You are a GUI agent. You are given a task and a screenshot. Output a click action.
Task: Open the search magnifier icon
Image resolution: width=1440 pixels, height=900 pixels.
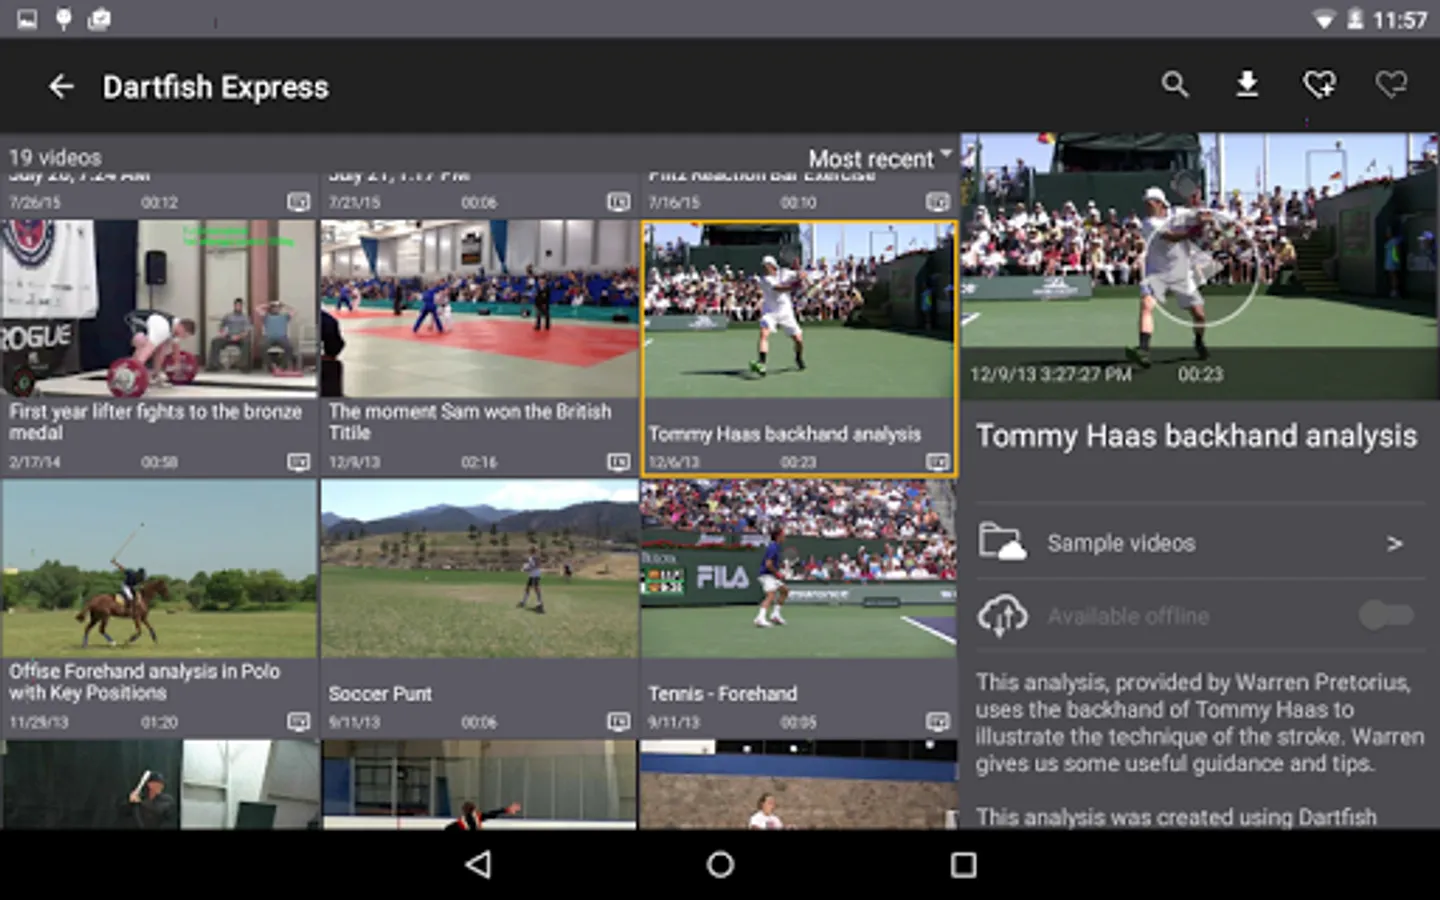click(1175, 85)
